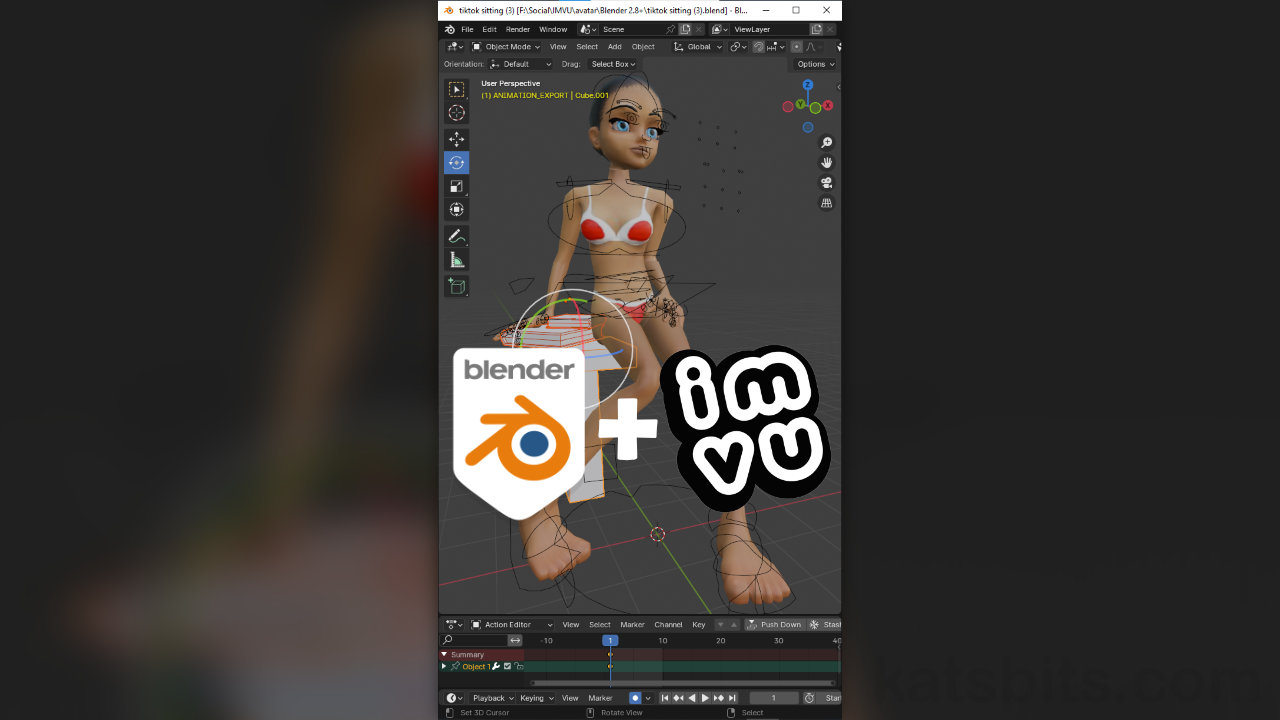This screenshot has width=1280, height=720.
Task: Open the Add menu in 3D viewport
Action: pyautogui.click(x=614, y=47)
